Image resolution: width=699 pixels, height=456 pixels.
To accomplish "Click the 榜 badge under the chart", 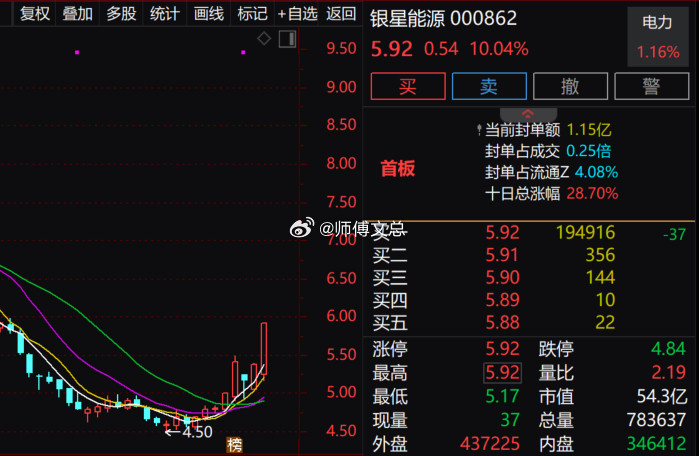I will click(x=234, y=444).
